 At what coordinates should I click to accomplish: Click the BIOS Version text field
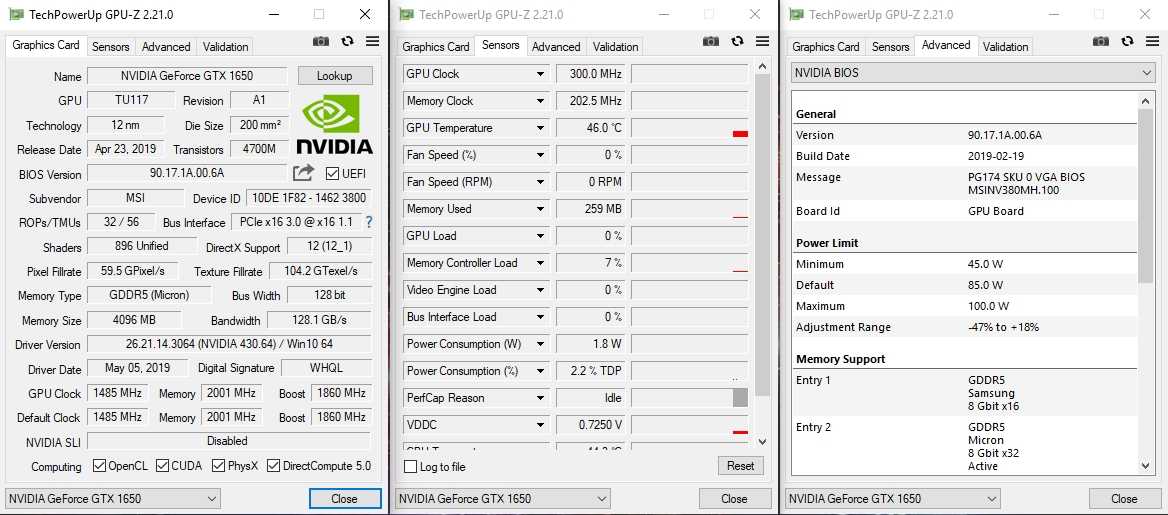(188, 173)
